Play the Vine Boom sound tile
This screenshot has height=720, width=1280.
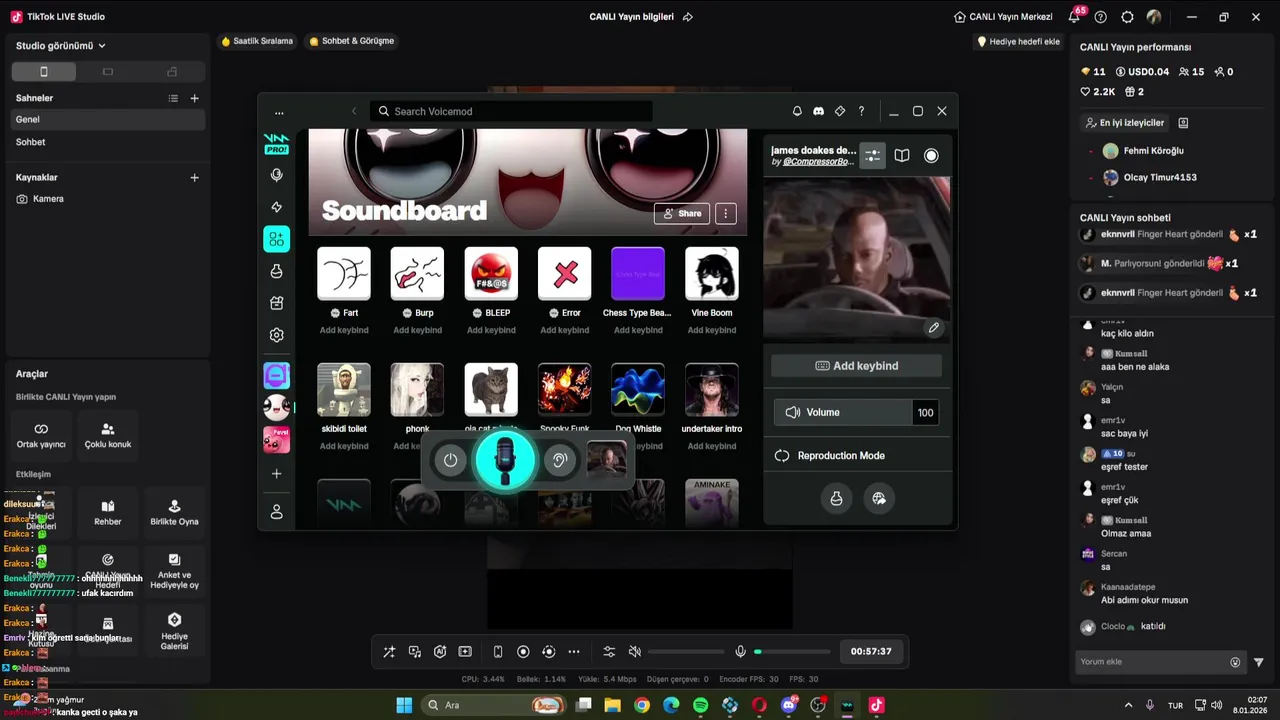click(712, 273)
